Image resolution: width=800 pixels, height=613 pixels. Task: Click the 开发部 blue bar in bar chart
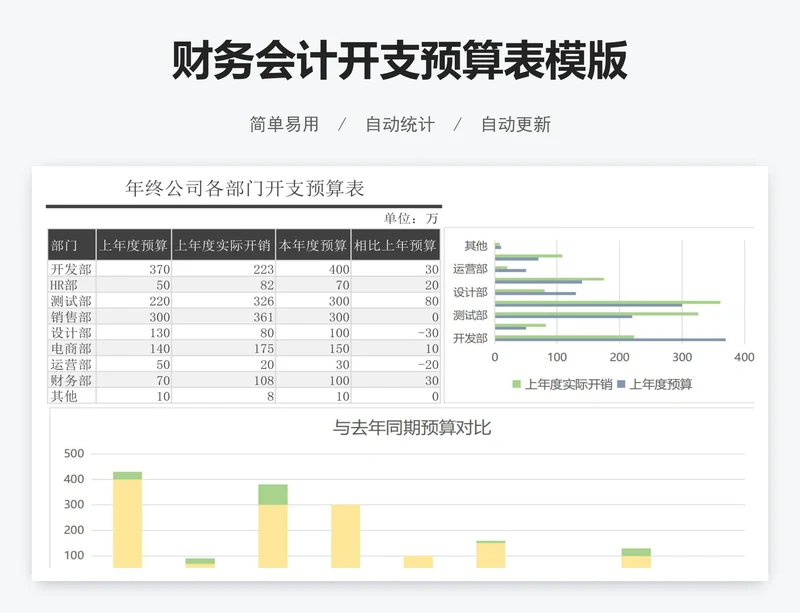tap(610, 339)
